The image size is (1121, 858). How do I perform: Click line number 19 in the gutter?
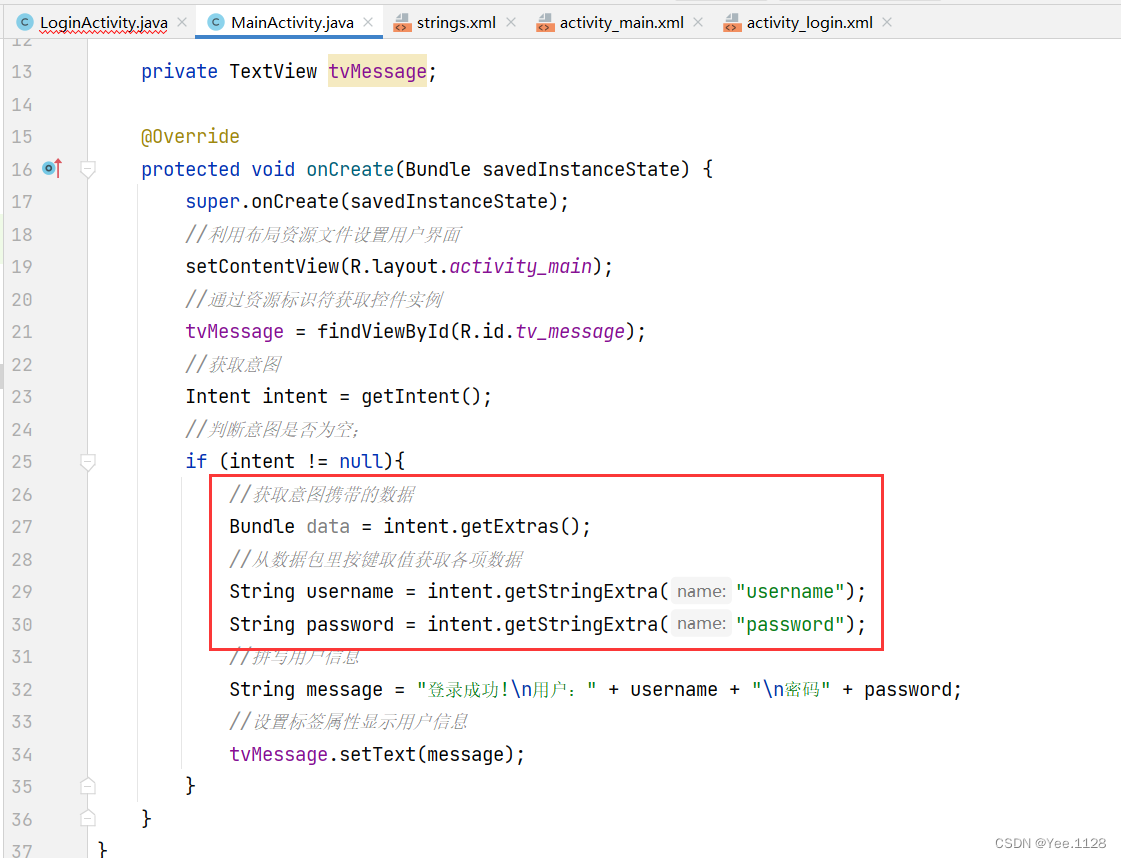pos(21,267)
